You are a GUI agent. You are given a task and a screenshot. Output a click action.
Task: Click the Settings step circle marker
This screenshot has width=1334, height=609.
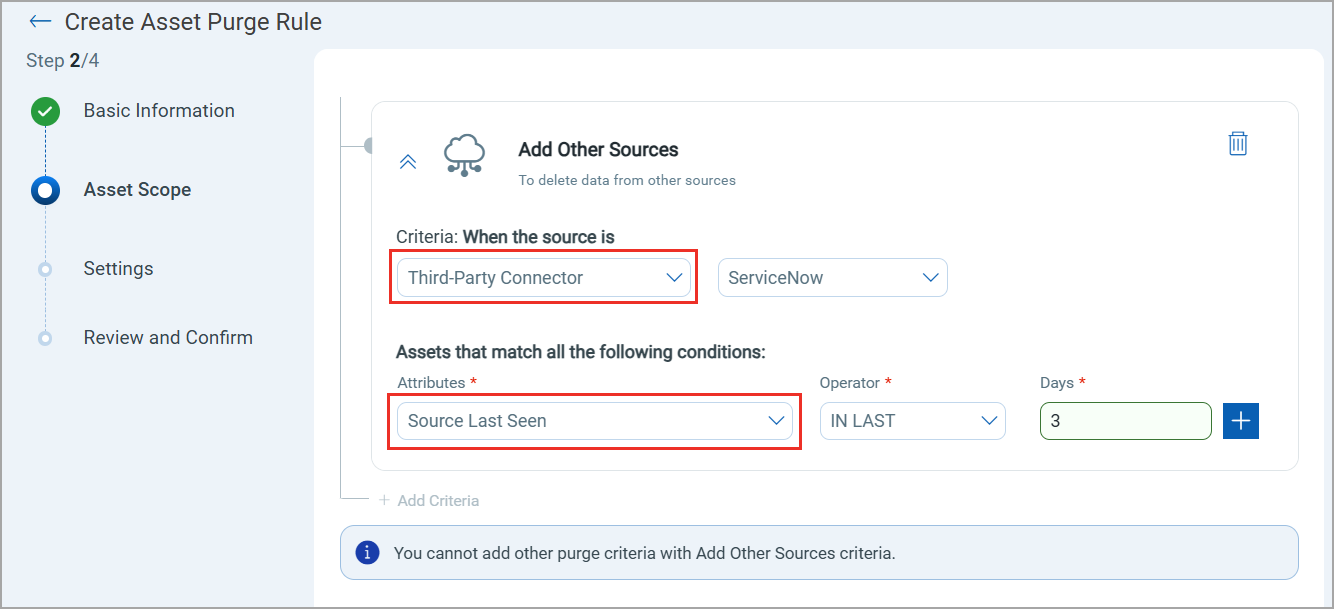[x=45, y=269]
